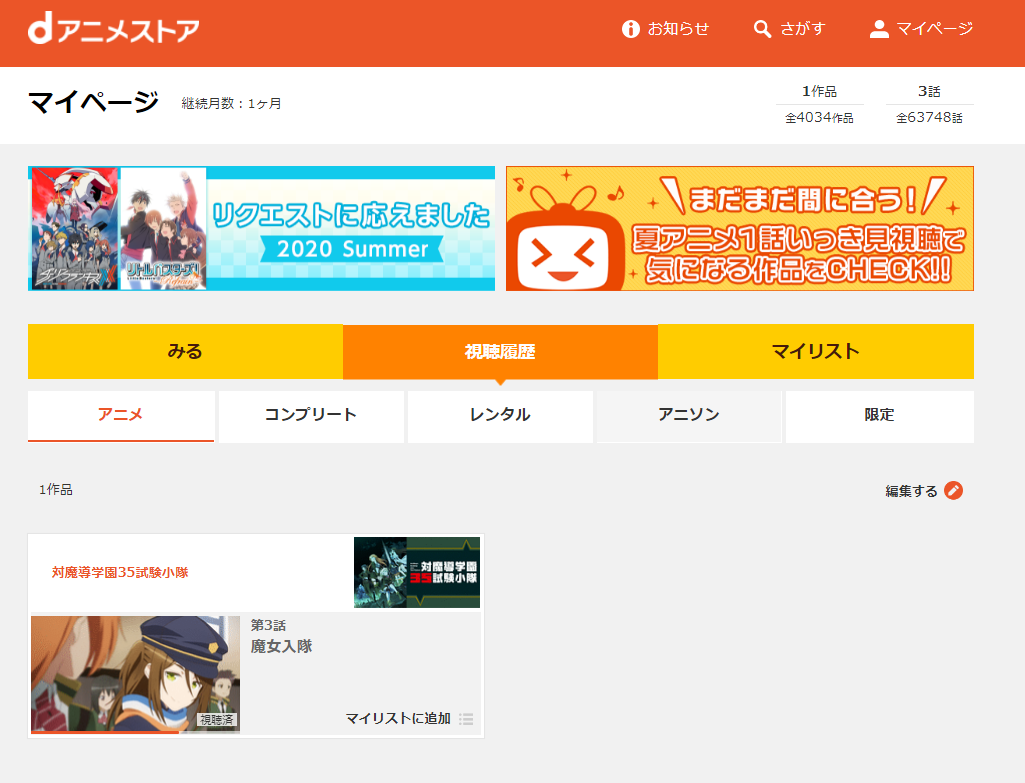Select the コンプリート sub-tab
The height and width of the screenshot is (783, 1025).
click(x=311, y=416)
